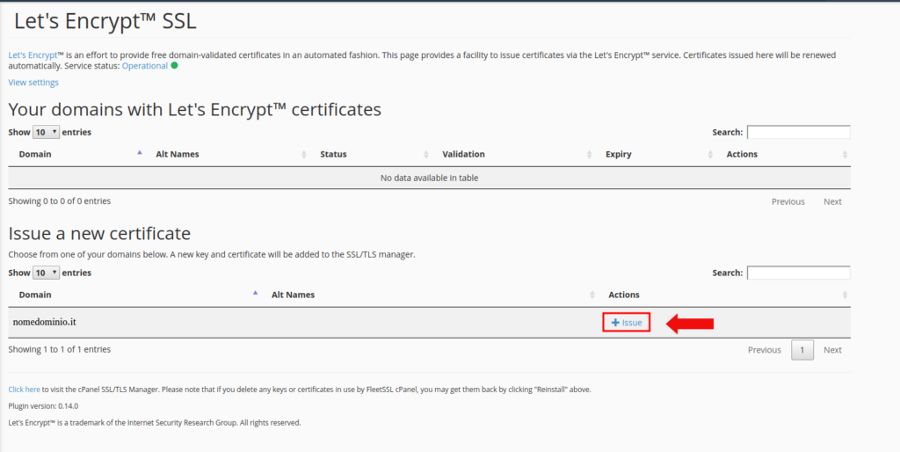900x452 pixels.
Task: Click Previous in certificates table pagination
Action: [x=788, y=202]
